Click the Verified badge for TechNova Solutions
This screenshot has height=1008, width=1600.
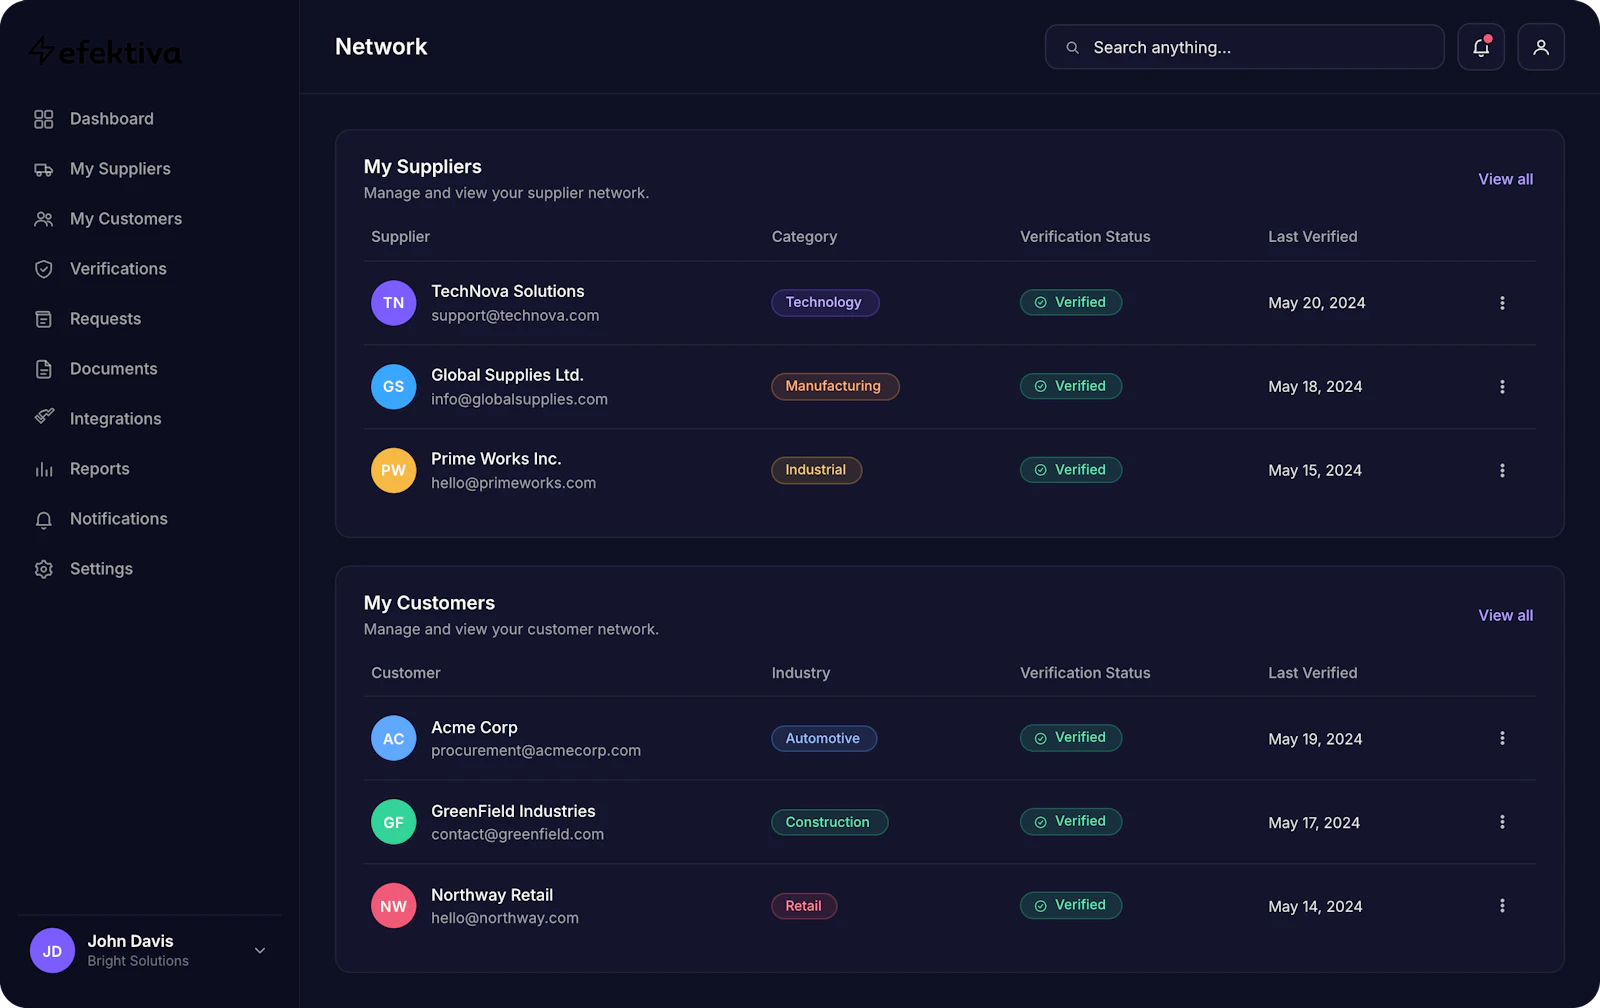[x=1071, y=302]
